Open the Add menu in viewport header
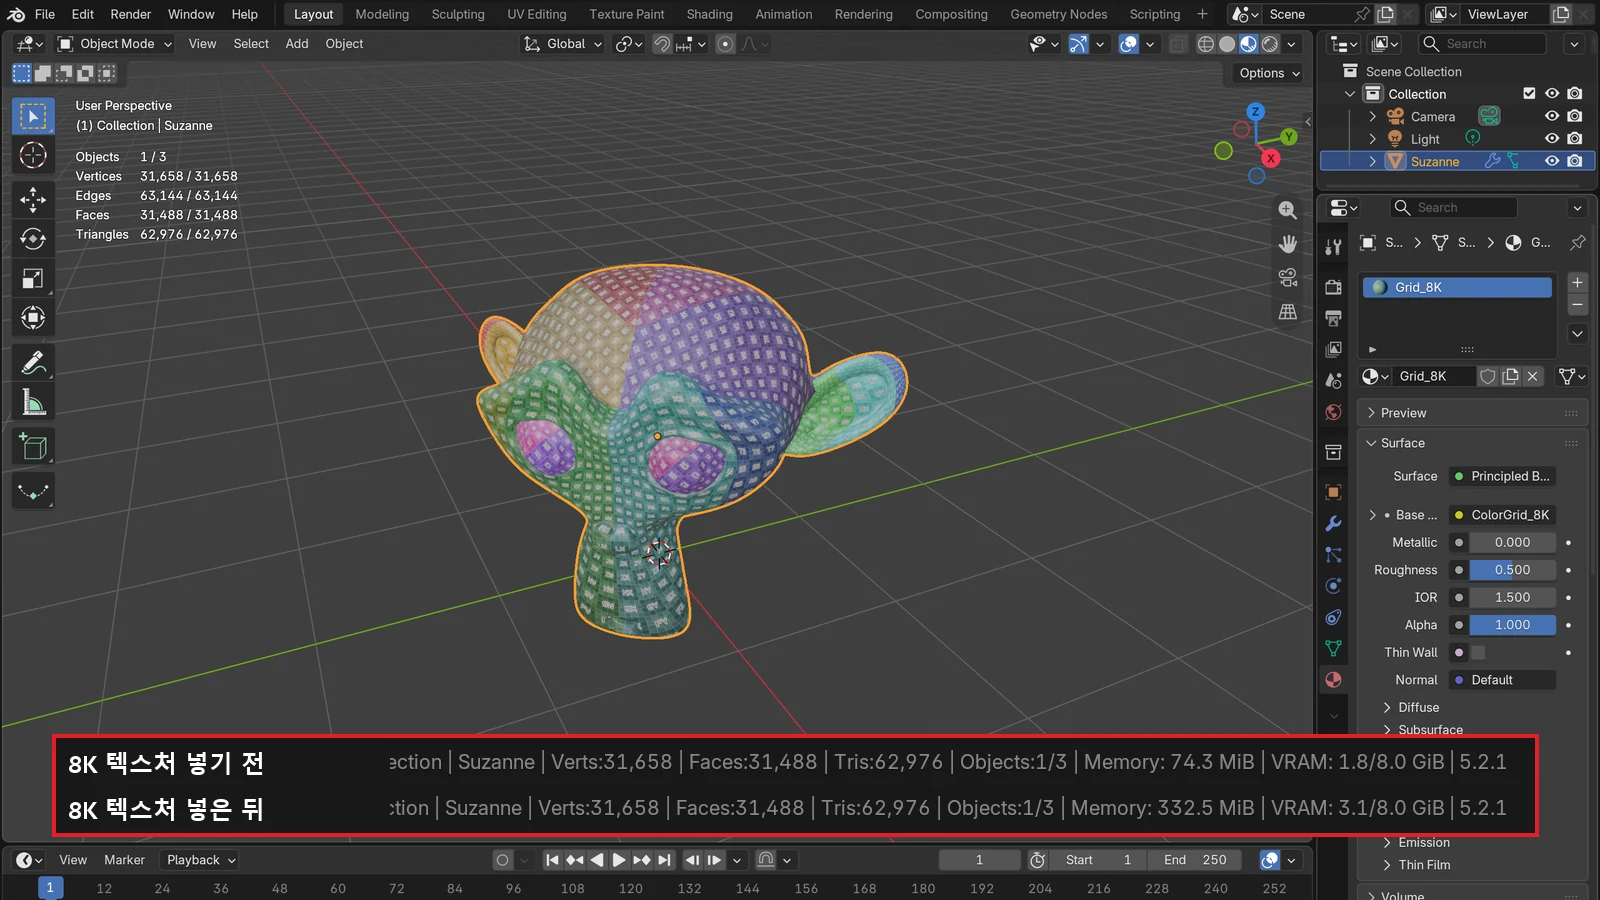Viewport: 1600px width, 900px height. pos(297,44)
